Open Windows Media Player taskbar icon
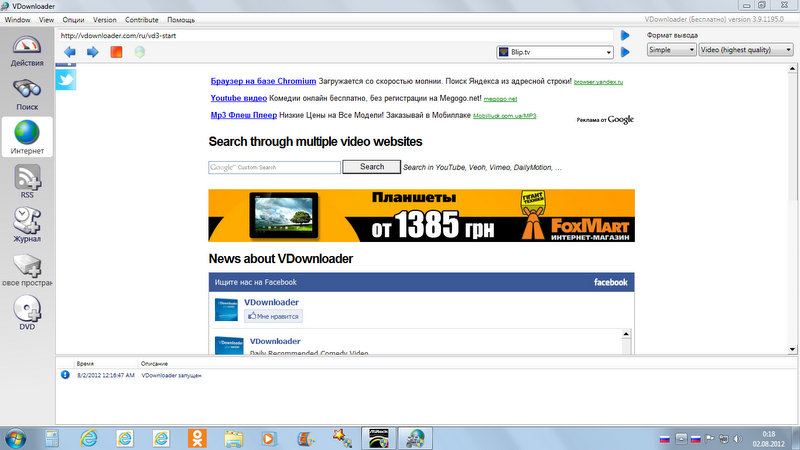800x450 pixels. (x=269, y=438)
